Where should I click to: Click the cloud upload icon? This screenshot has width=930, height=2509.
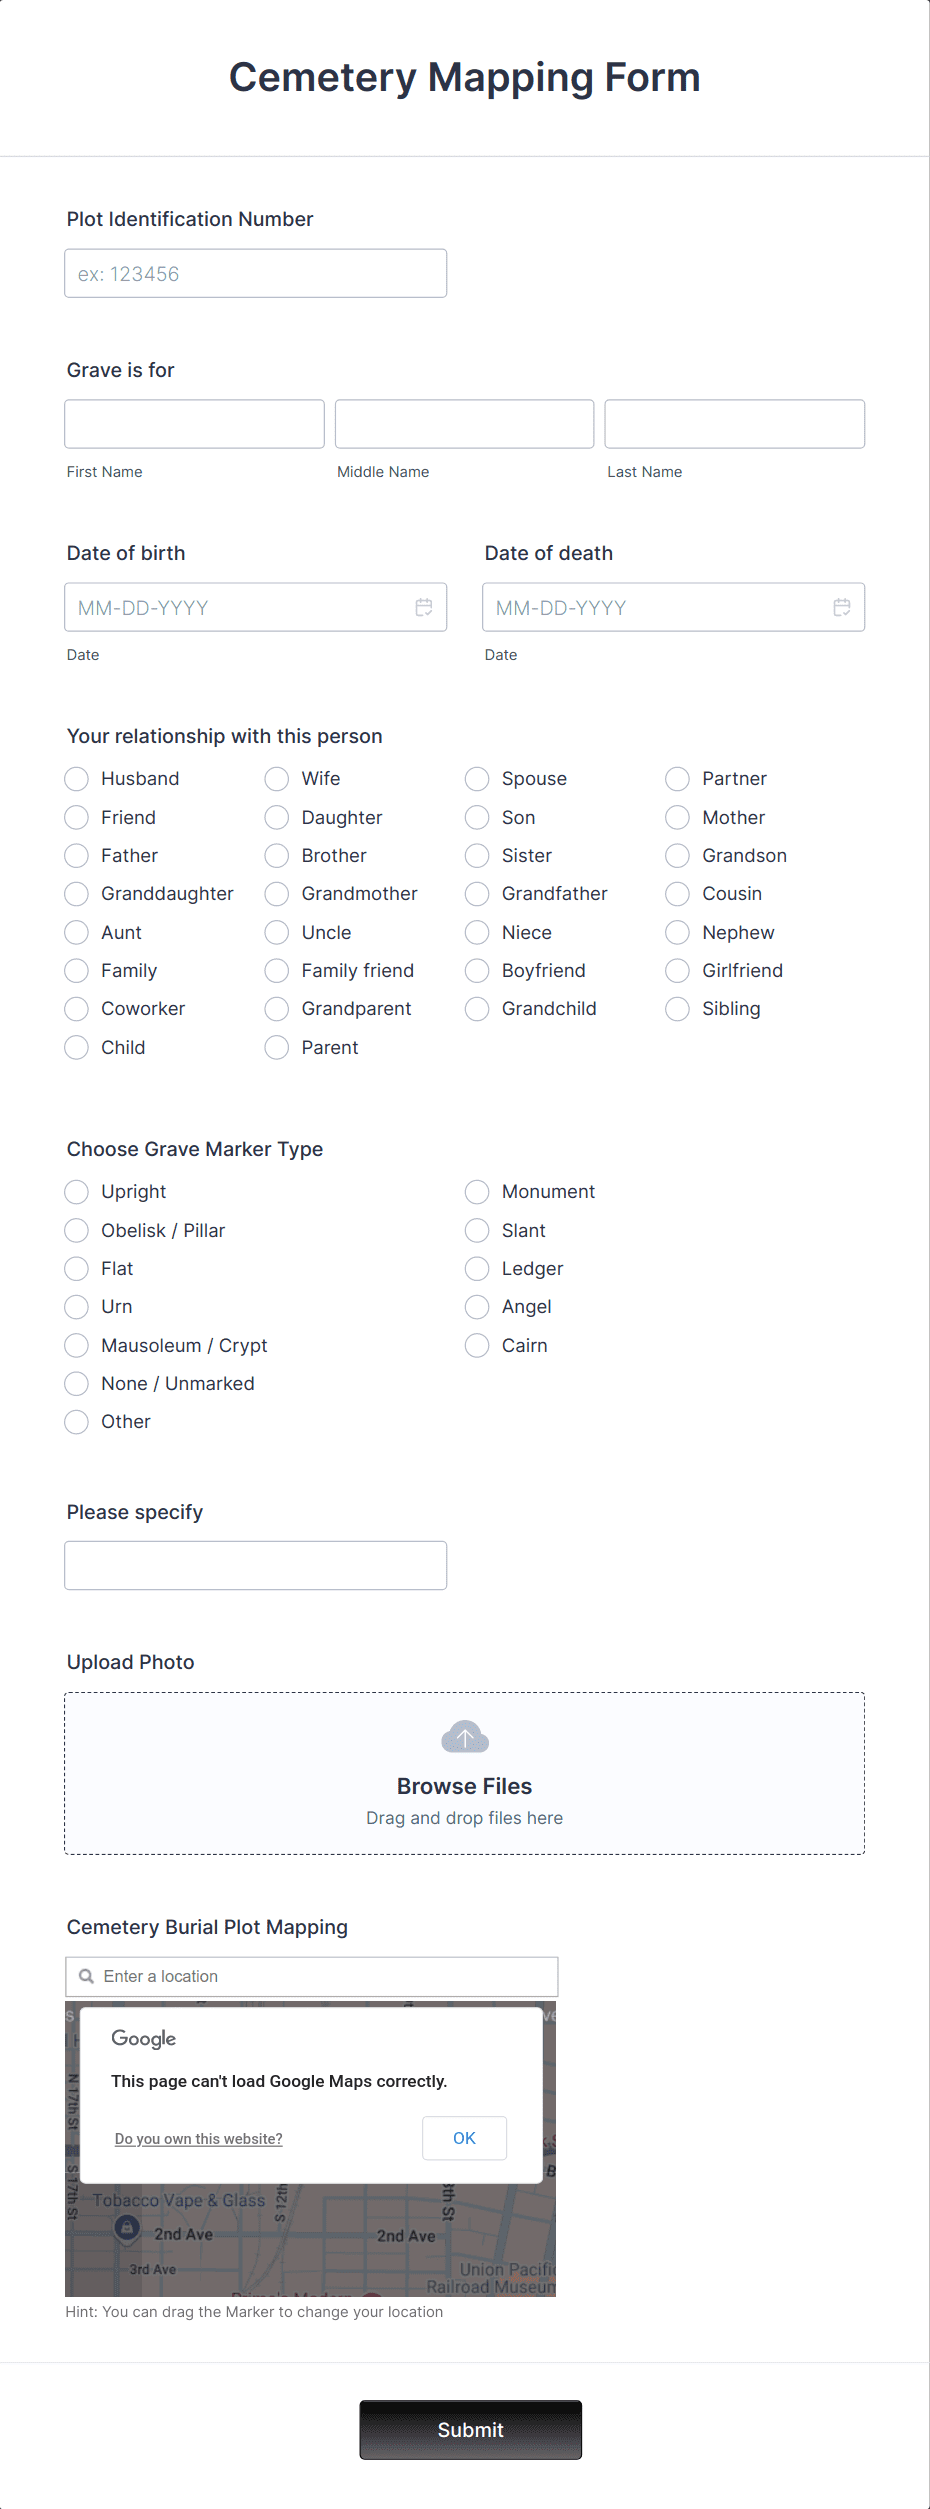pos(465,1737)
